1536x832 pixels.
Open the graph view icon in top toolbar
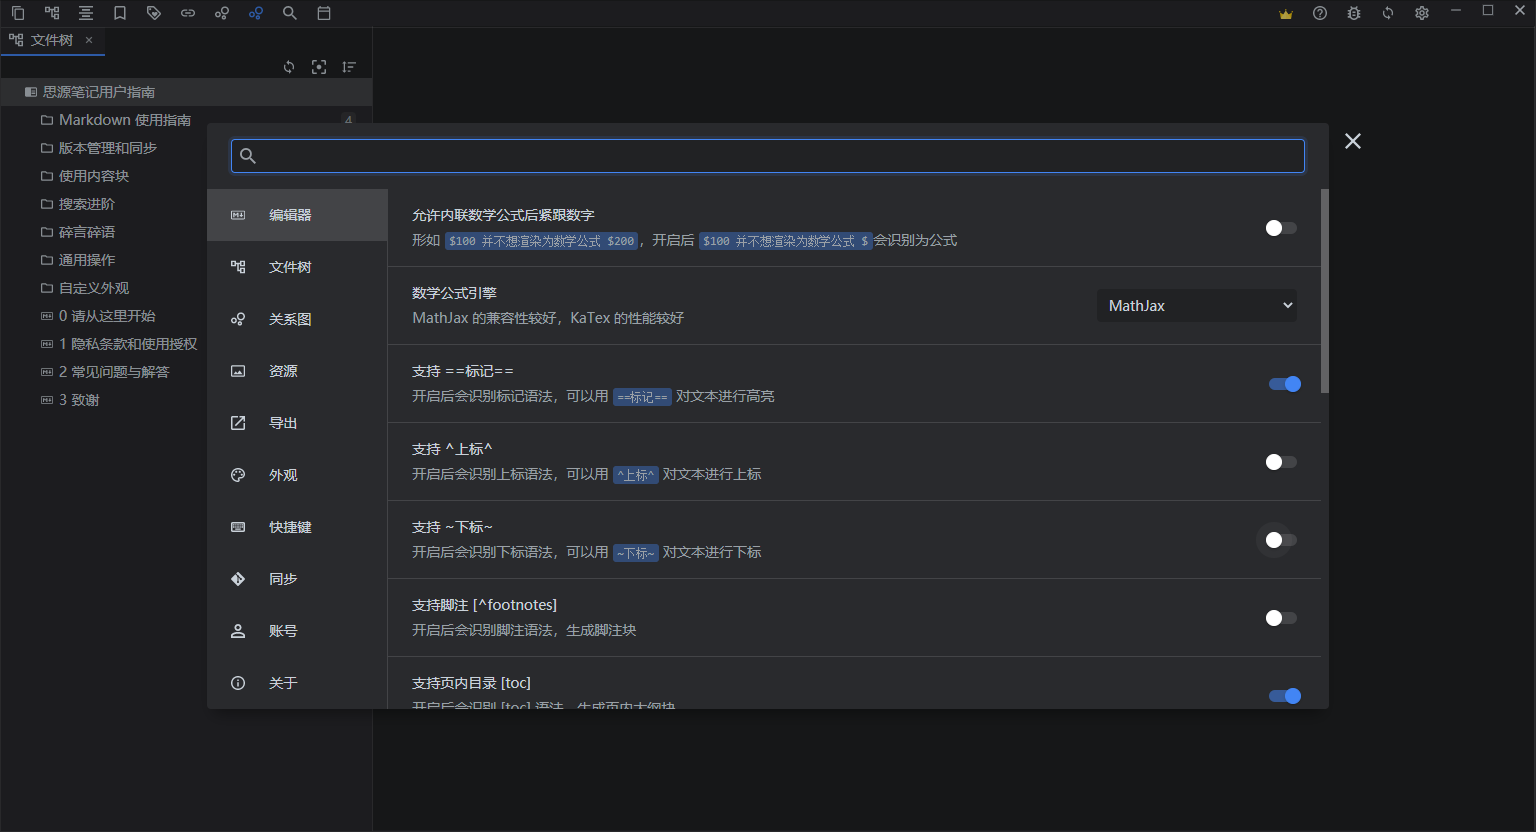[x=222, y=13]
